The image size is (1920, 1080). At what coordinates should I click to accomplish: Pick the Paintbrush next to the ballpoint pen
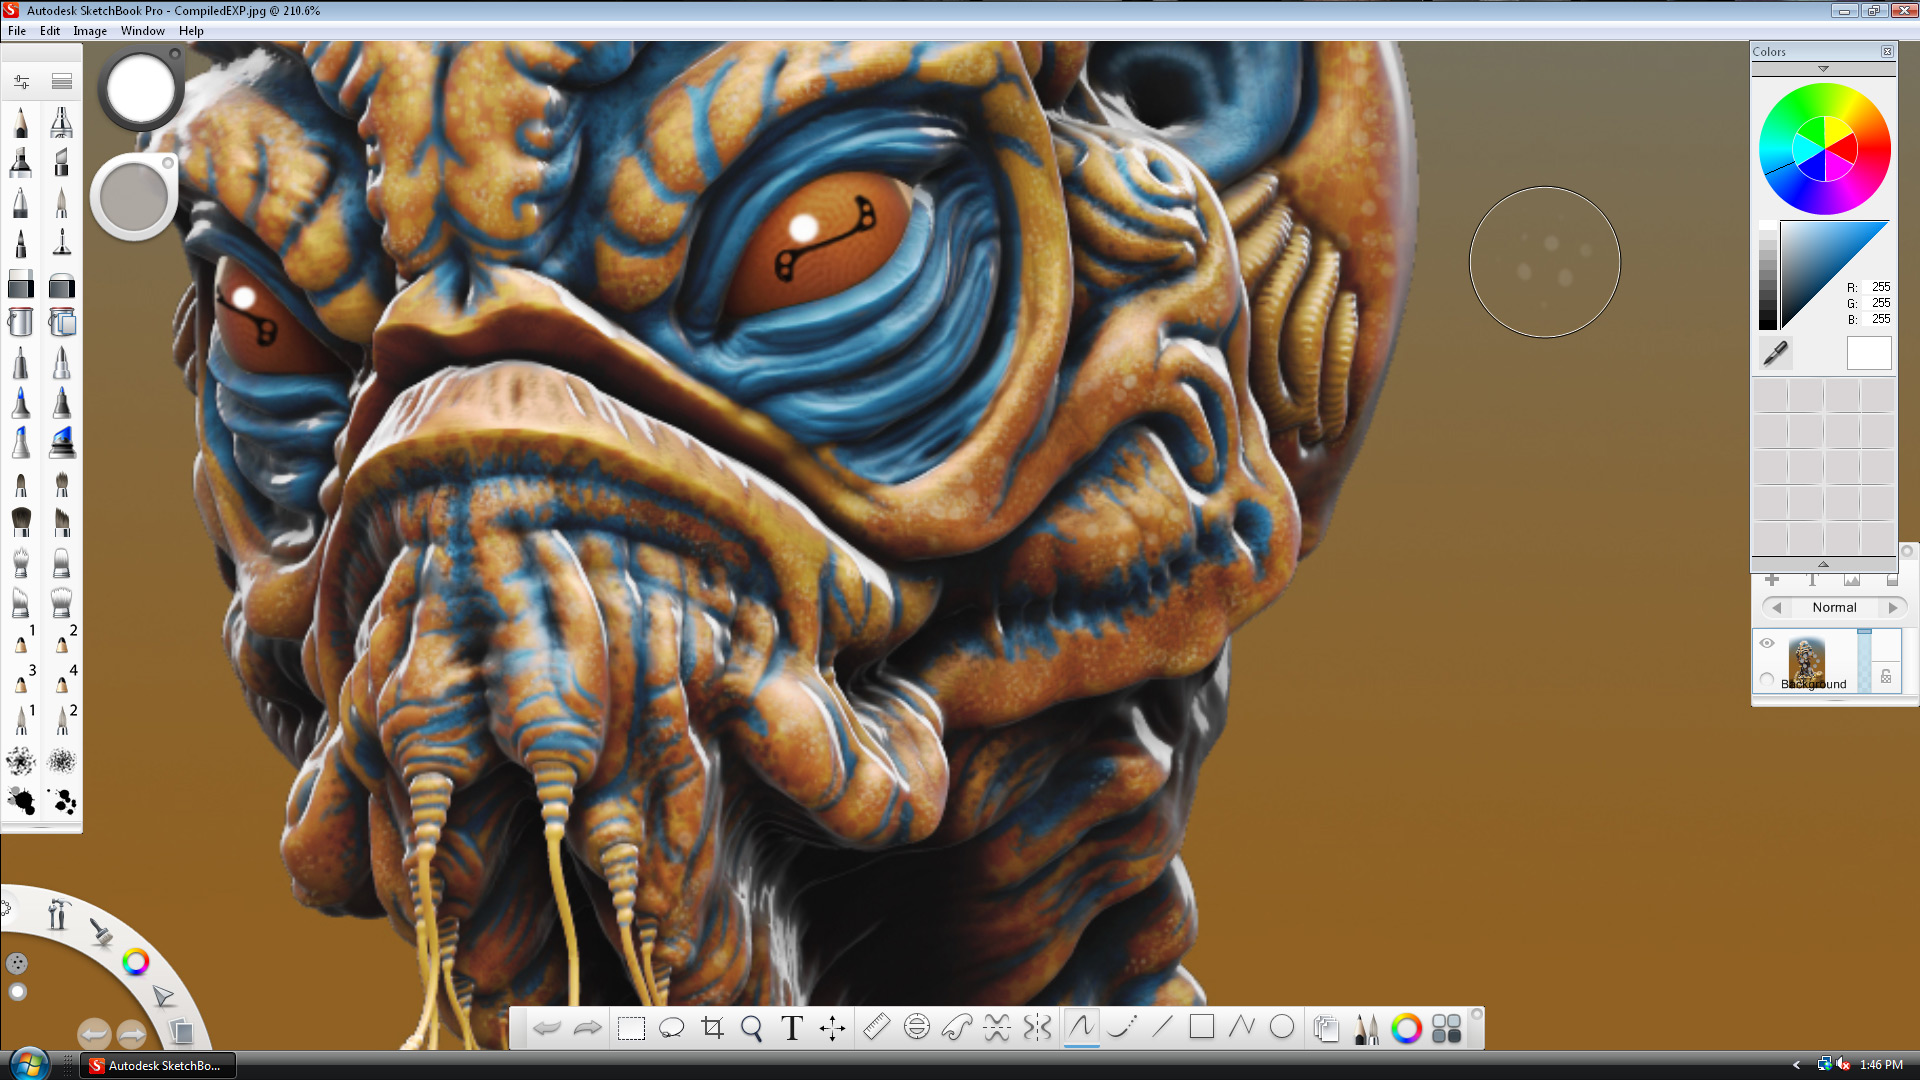[x=61, y=203]
